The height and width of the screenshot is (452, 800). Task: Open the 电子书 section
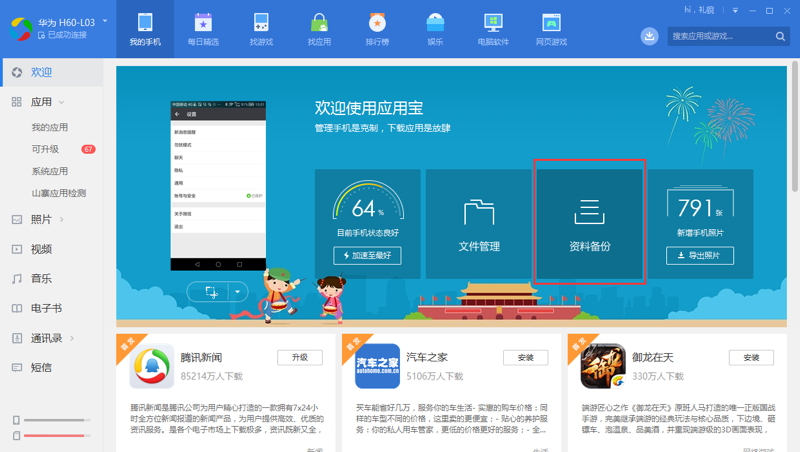46,308
